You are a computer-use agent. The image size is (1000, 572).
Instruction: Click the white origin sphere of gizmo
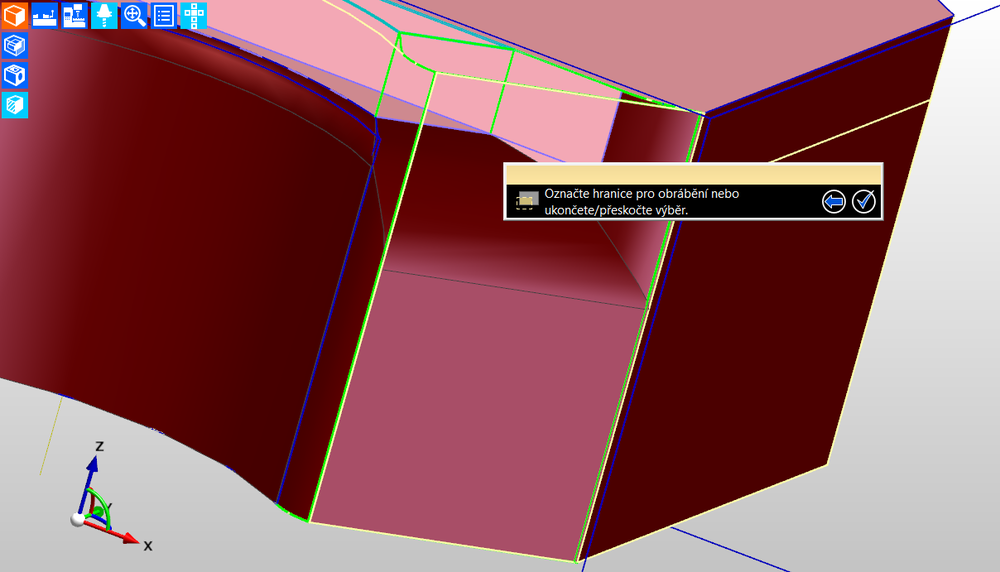[78, 518]
